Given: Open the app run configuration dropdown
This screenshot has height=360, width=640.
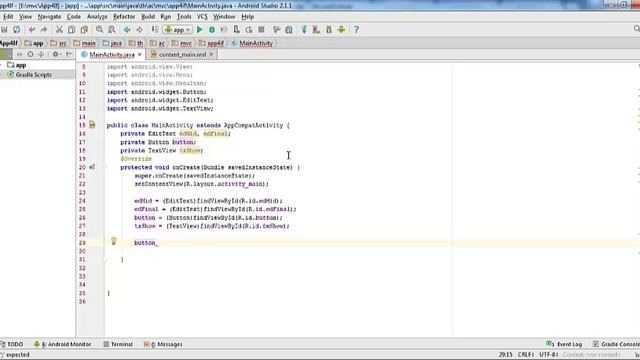Looking at the screenshot, I should pos(178,29).
